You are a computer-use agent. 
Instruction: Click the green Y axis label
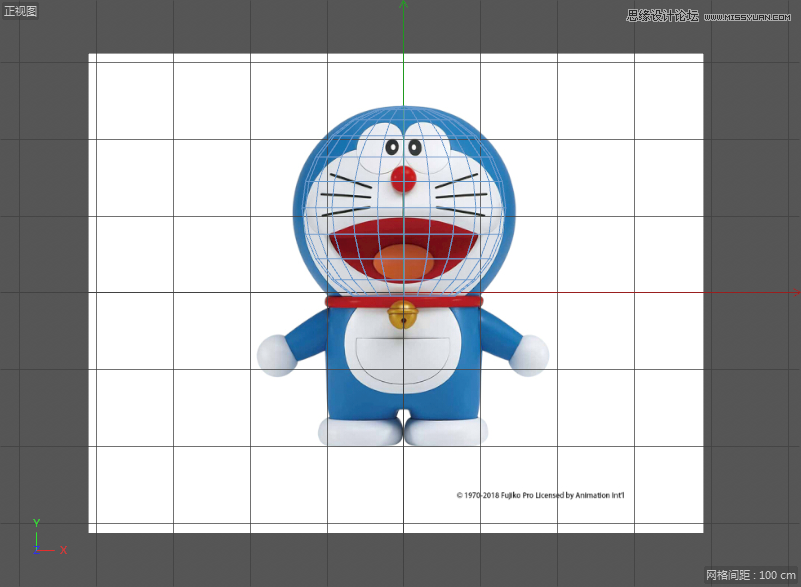click(37, 522)
